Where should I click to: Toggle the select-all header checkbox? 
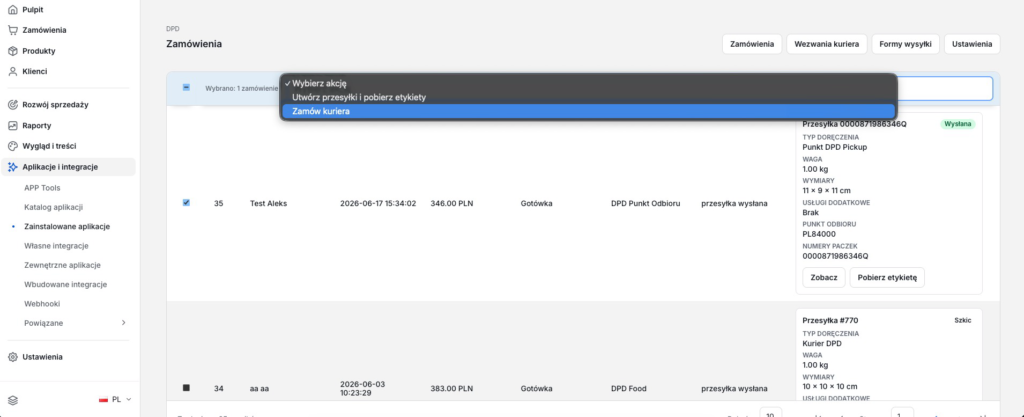click(186, 87)
